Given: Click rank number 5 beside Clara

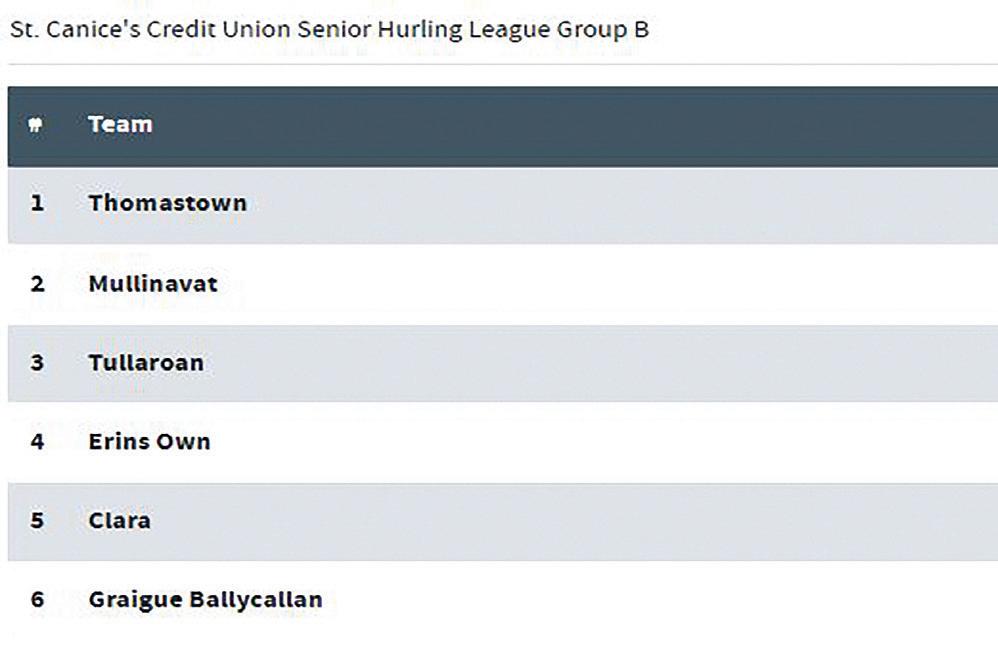Looking at the screenshot, I should [x=38, y=521].
